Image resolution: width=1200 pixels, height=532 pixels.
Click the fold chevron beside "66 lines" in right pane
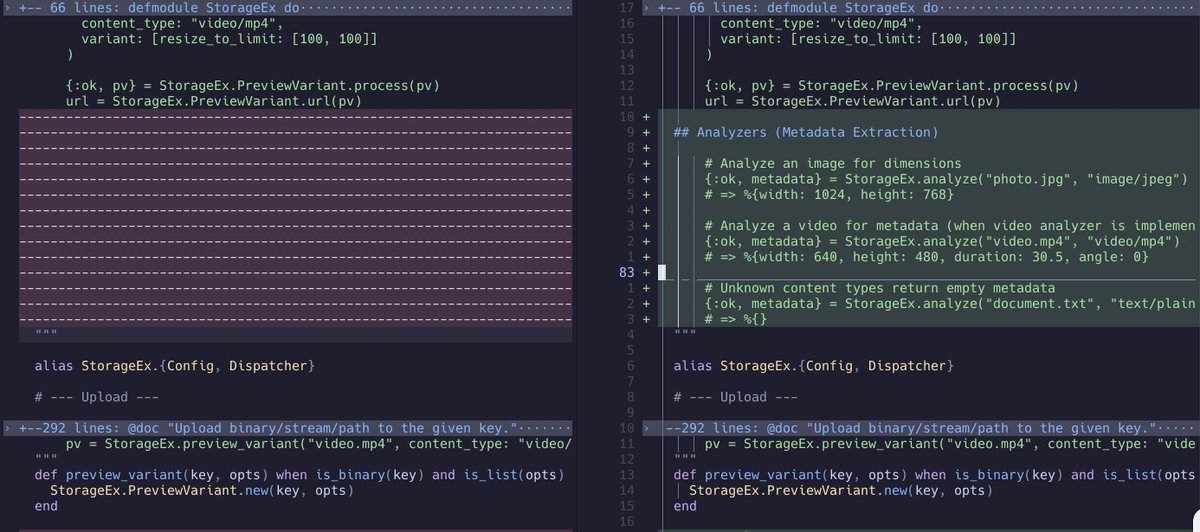click(648, 7)
